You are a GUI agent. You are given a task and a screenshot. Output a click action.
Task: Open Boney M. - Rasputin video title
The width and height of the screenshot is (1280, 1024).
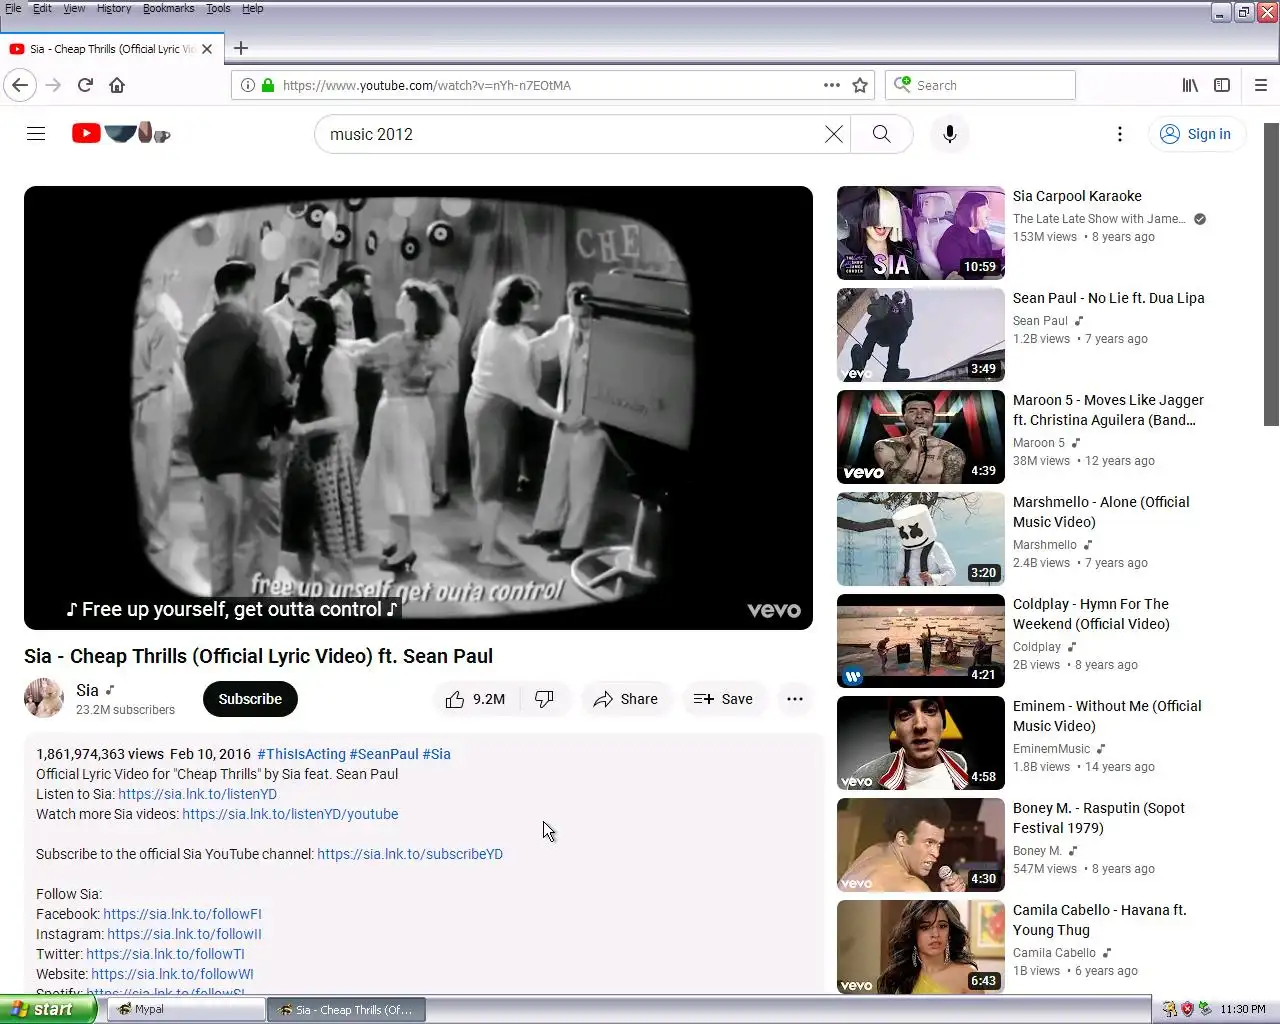click(1099, 818)
